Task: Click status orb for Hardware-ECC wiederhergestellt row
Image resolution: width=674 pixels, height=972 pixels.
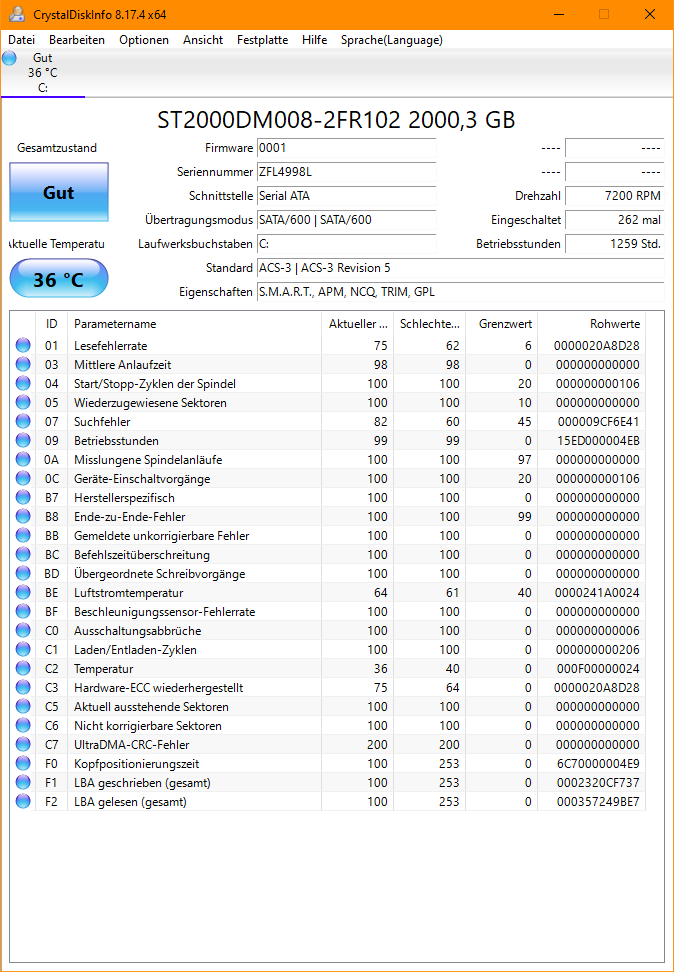Action: tap(23, 688)
